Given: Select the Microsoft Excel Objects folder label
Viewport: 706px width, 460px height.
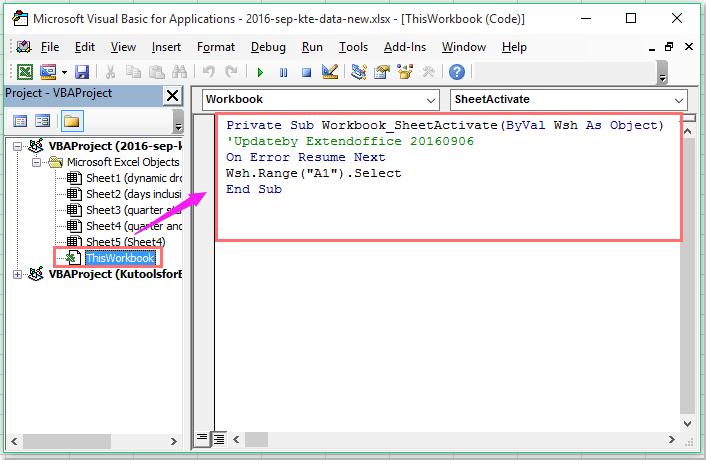Looking at the screenshot, I should pyautogui.click(x=123, y=162).
